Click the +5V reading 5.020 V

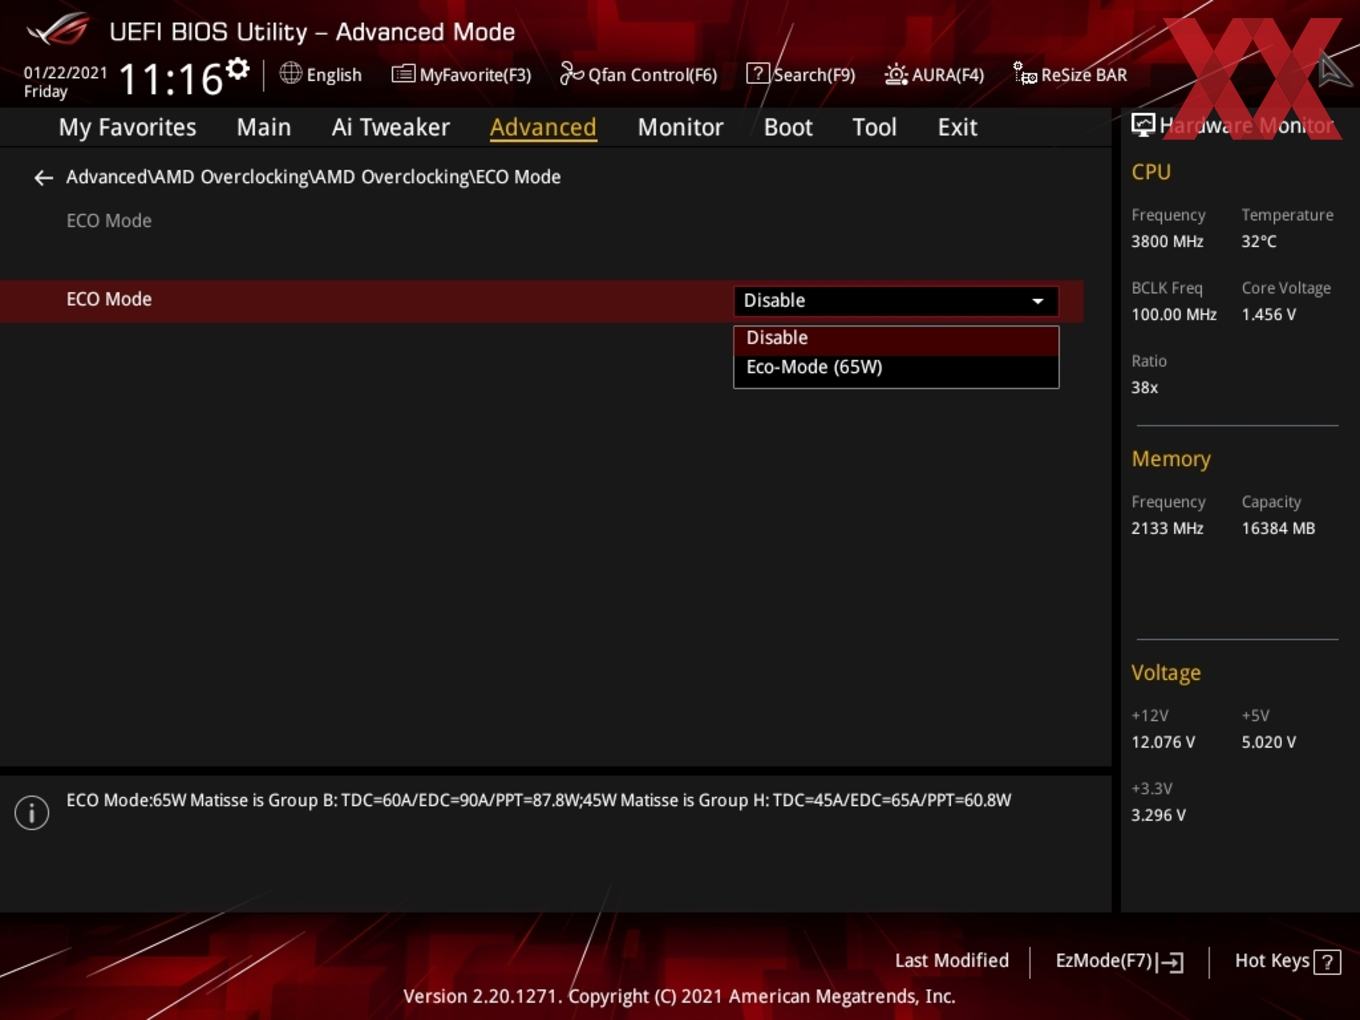tap(1268, 742)
